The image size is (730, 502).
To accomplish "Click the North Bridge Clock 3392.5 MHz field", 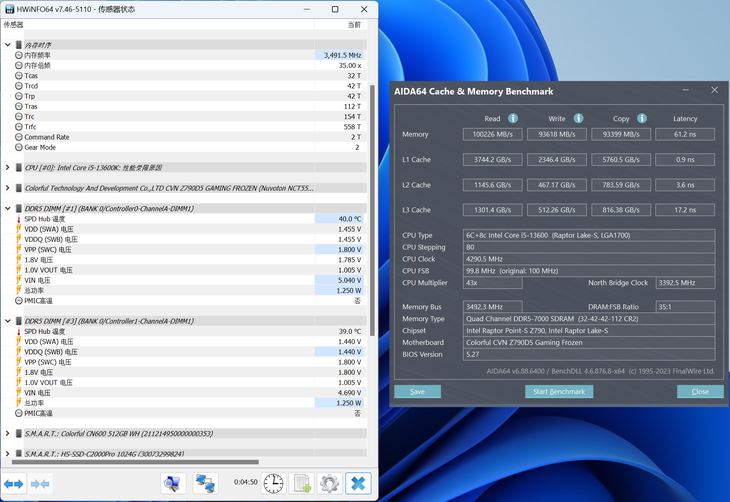I will (685, 283).
